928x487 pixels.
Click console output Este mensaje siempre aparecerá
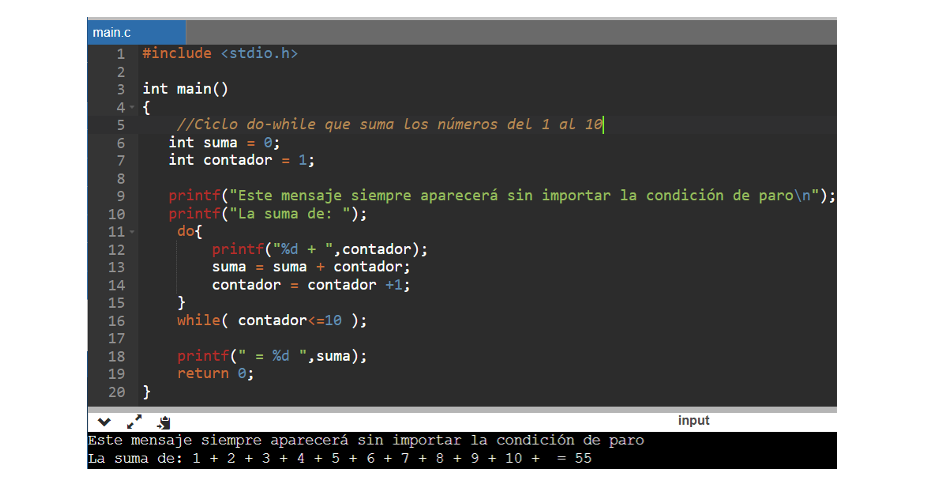point(366,441)
